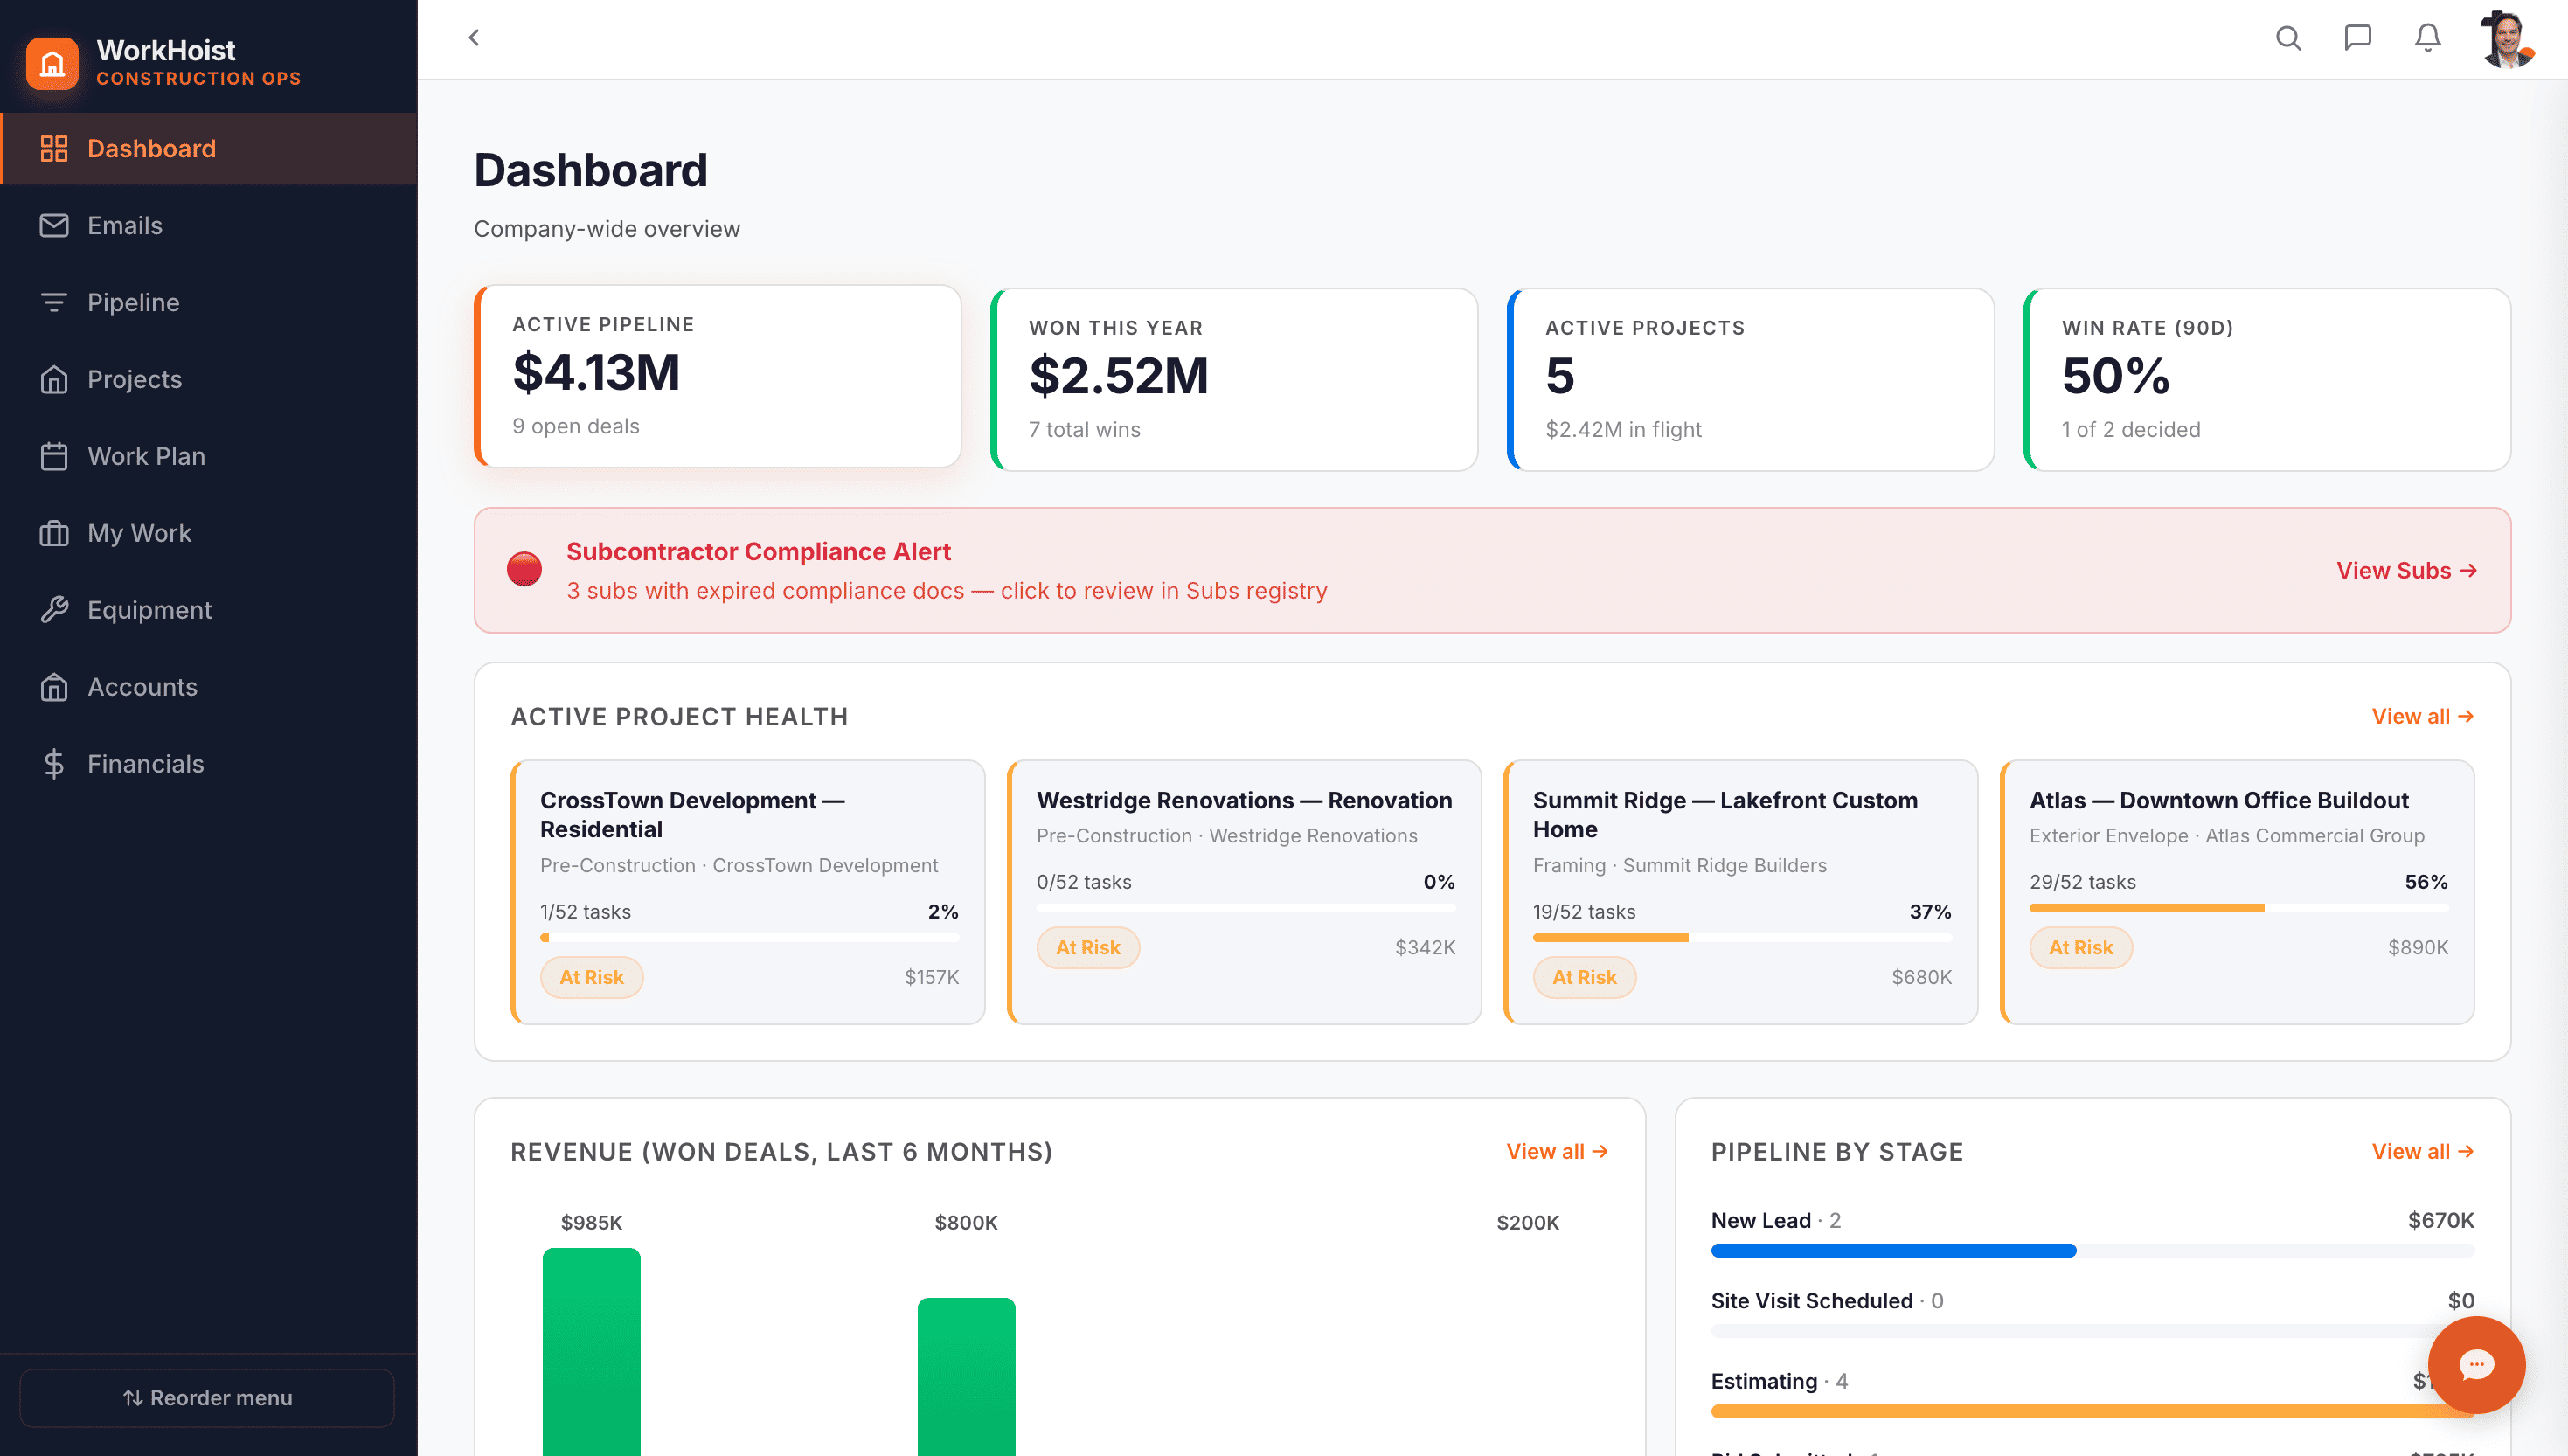Image resolution: width=2568 pixels, height=1456 pixels.
Task: Open Westridge Renovations project card
Action: (1244, 892)
